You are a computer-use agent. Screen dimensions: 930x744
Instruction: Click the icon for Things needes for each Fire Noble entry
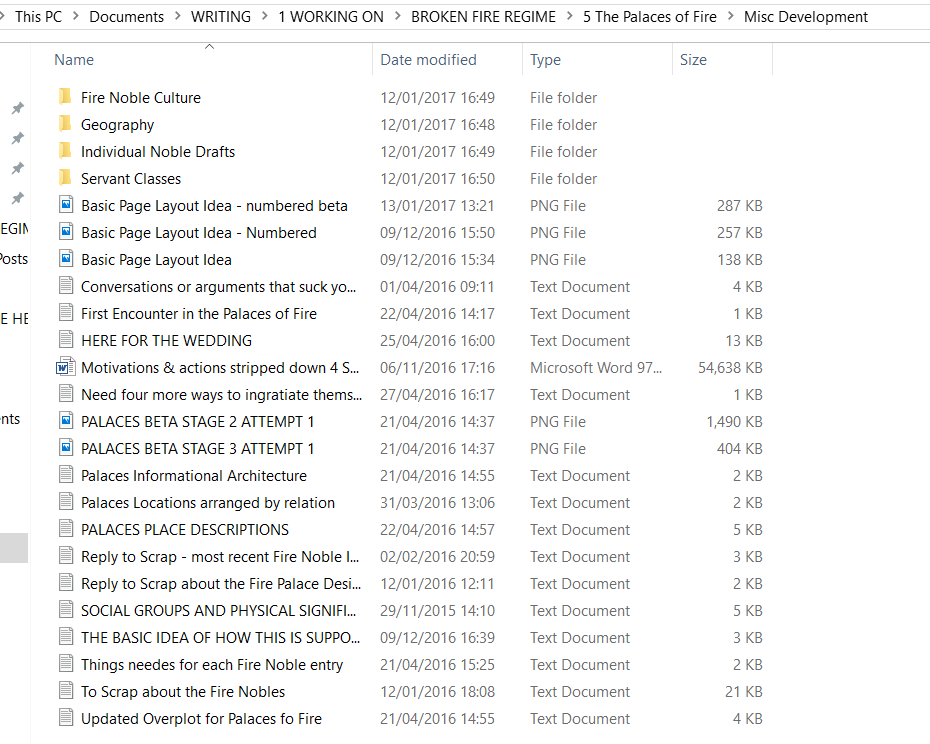pyautogui.click(x=66, y=664)
